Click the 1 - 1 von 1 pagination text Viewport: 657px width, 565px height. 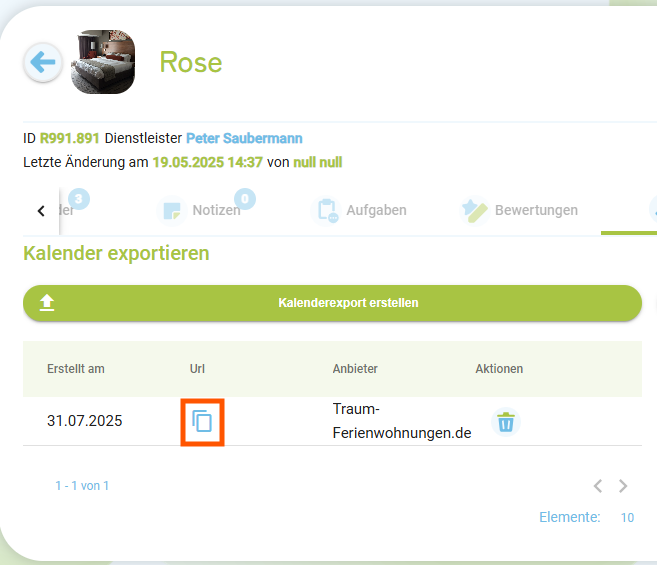(x=82, y=486)
